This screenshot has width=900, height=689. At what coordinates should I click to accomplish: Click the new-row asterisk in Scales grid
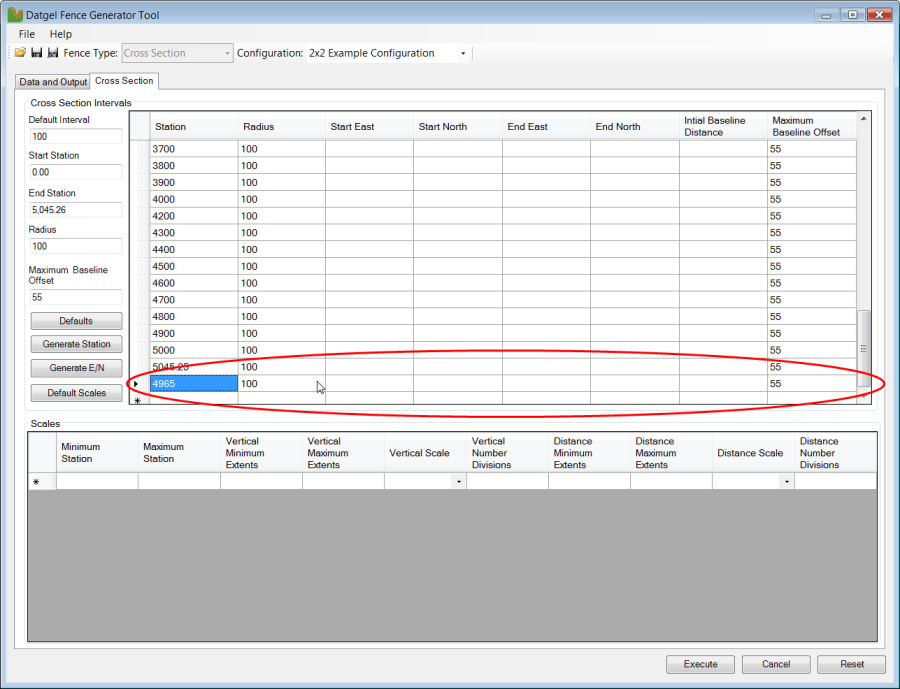tap(37, 482)
